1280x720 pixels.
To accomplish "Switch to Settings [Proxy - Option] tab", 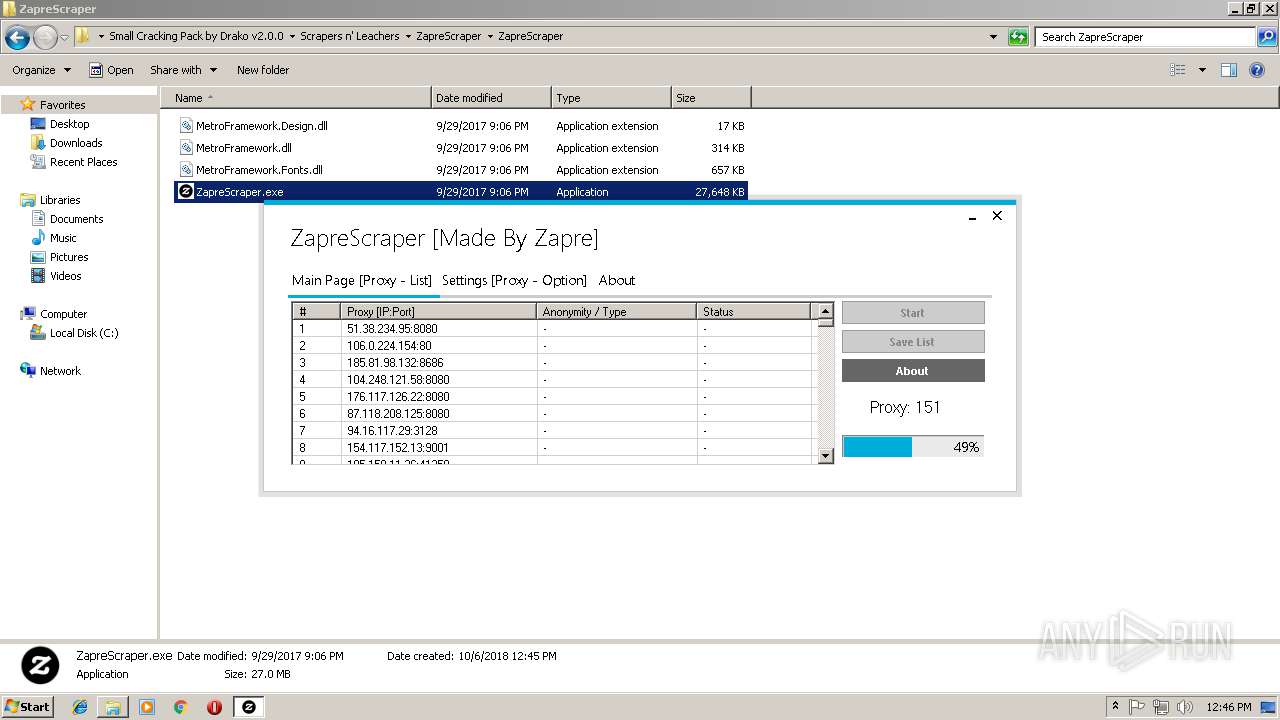I will [514, 281].
